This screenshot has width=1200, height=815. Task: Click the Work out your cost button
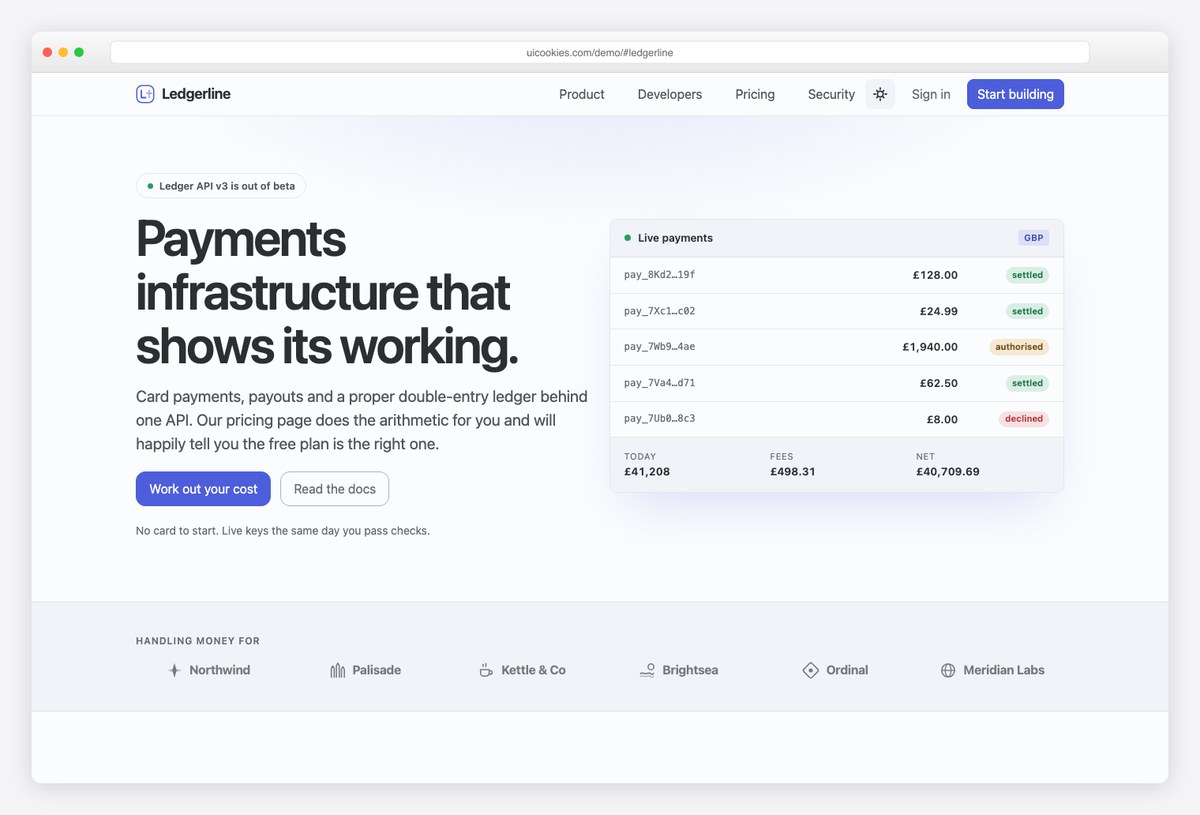tap(203, 489)
